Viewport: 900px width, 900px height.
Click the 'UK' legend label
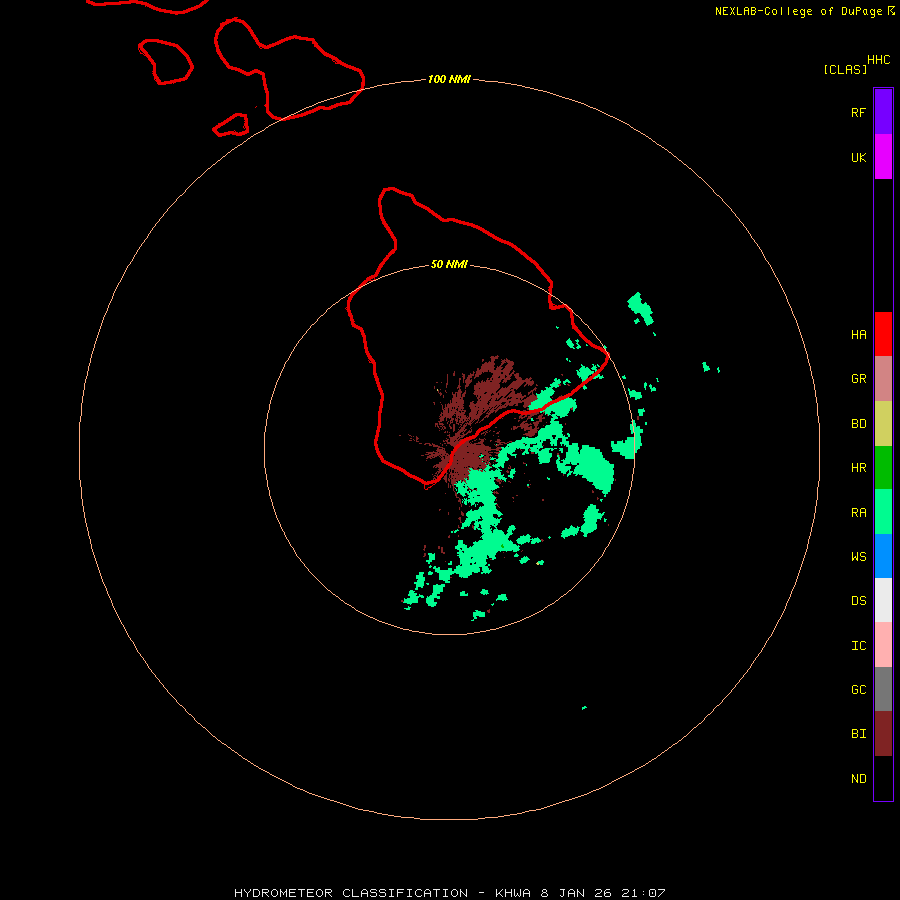tap(858, 157)
